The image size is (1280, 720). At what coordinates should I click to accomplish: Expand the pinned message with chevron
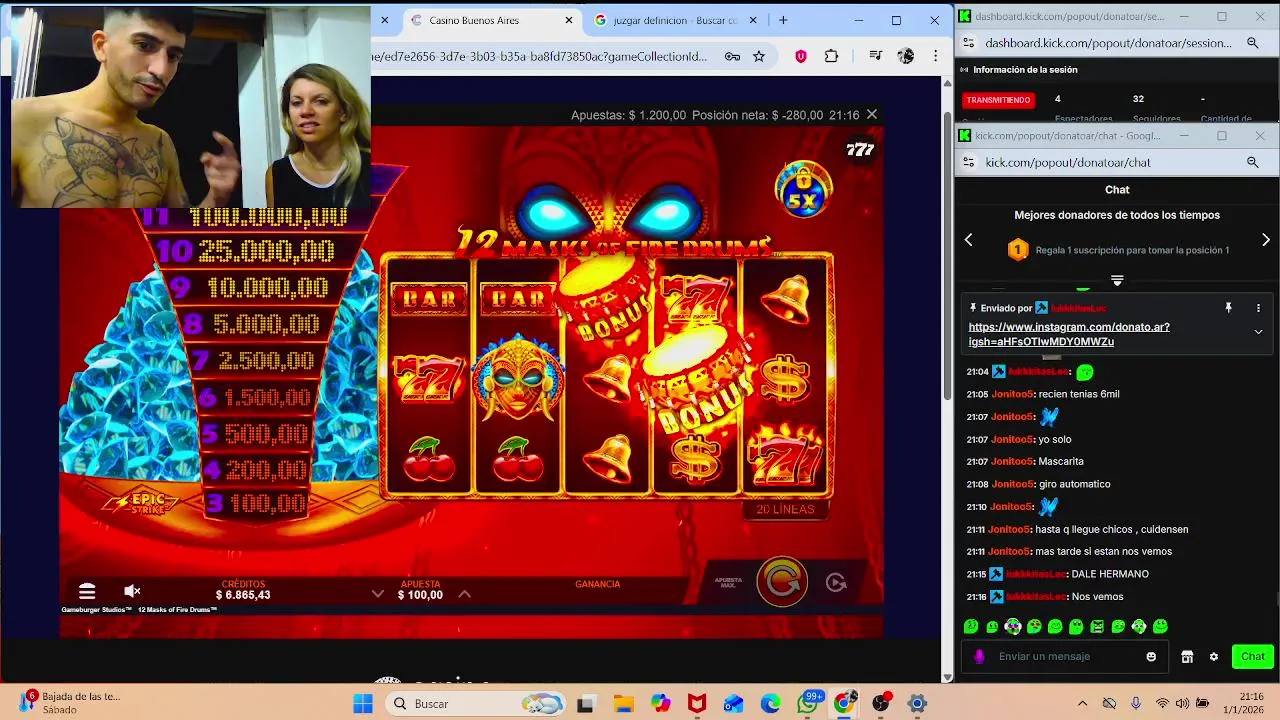pyautogui.click(x=1258, y=332)
